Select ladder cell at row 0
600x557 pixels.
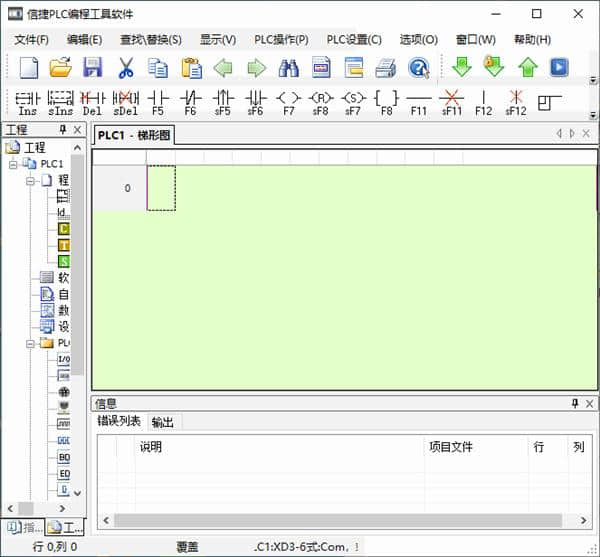tap(161, 188)
